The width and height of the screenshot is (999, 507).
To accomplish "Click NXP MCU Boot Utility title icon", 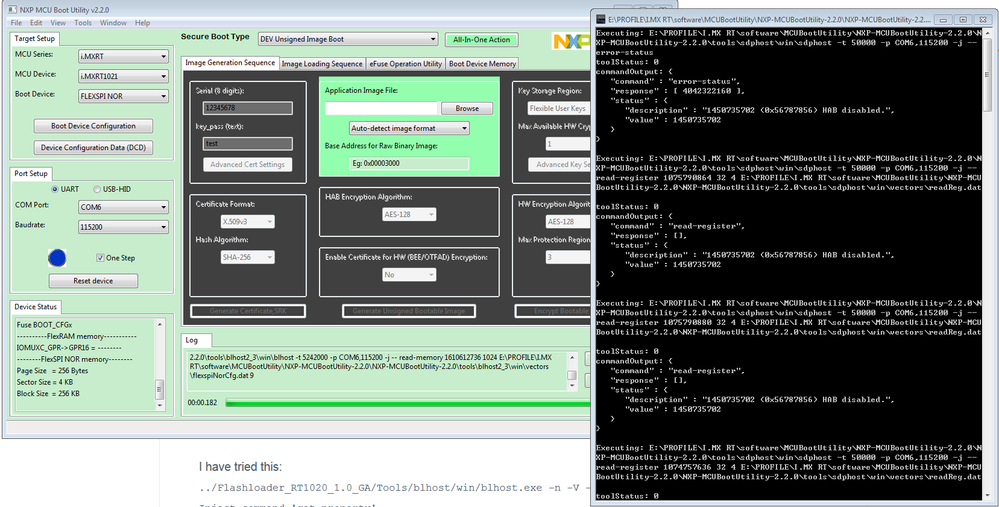I will pyautogui.click(x=11, y=10).
